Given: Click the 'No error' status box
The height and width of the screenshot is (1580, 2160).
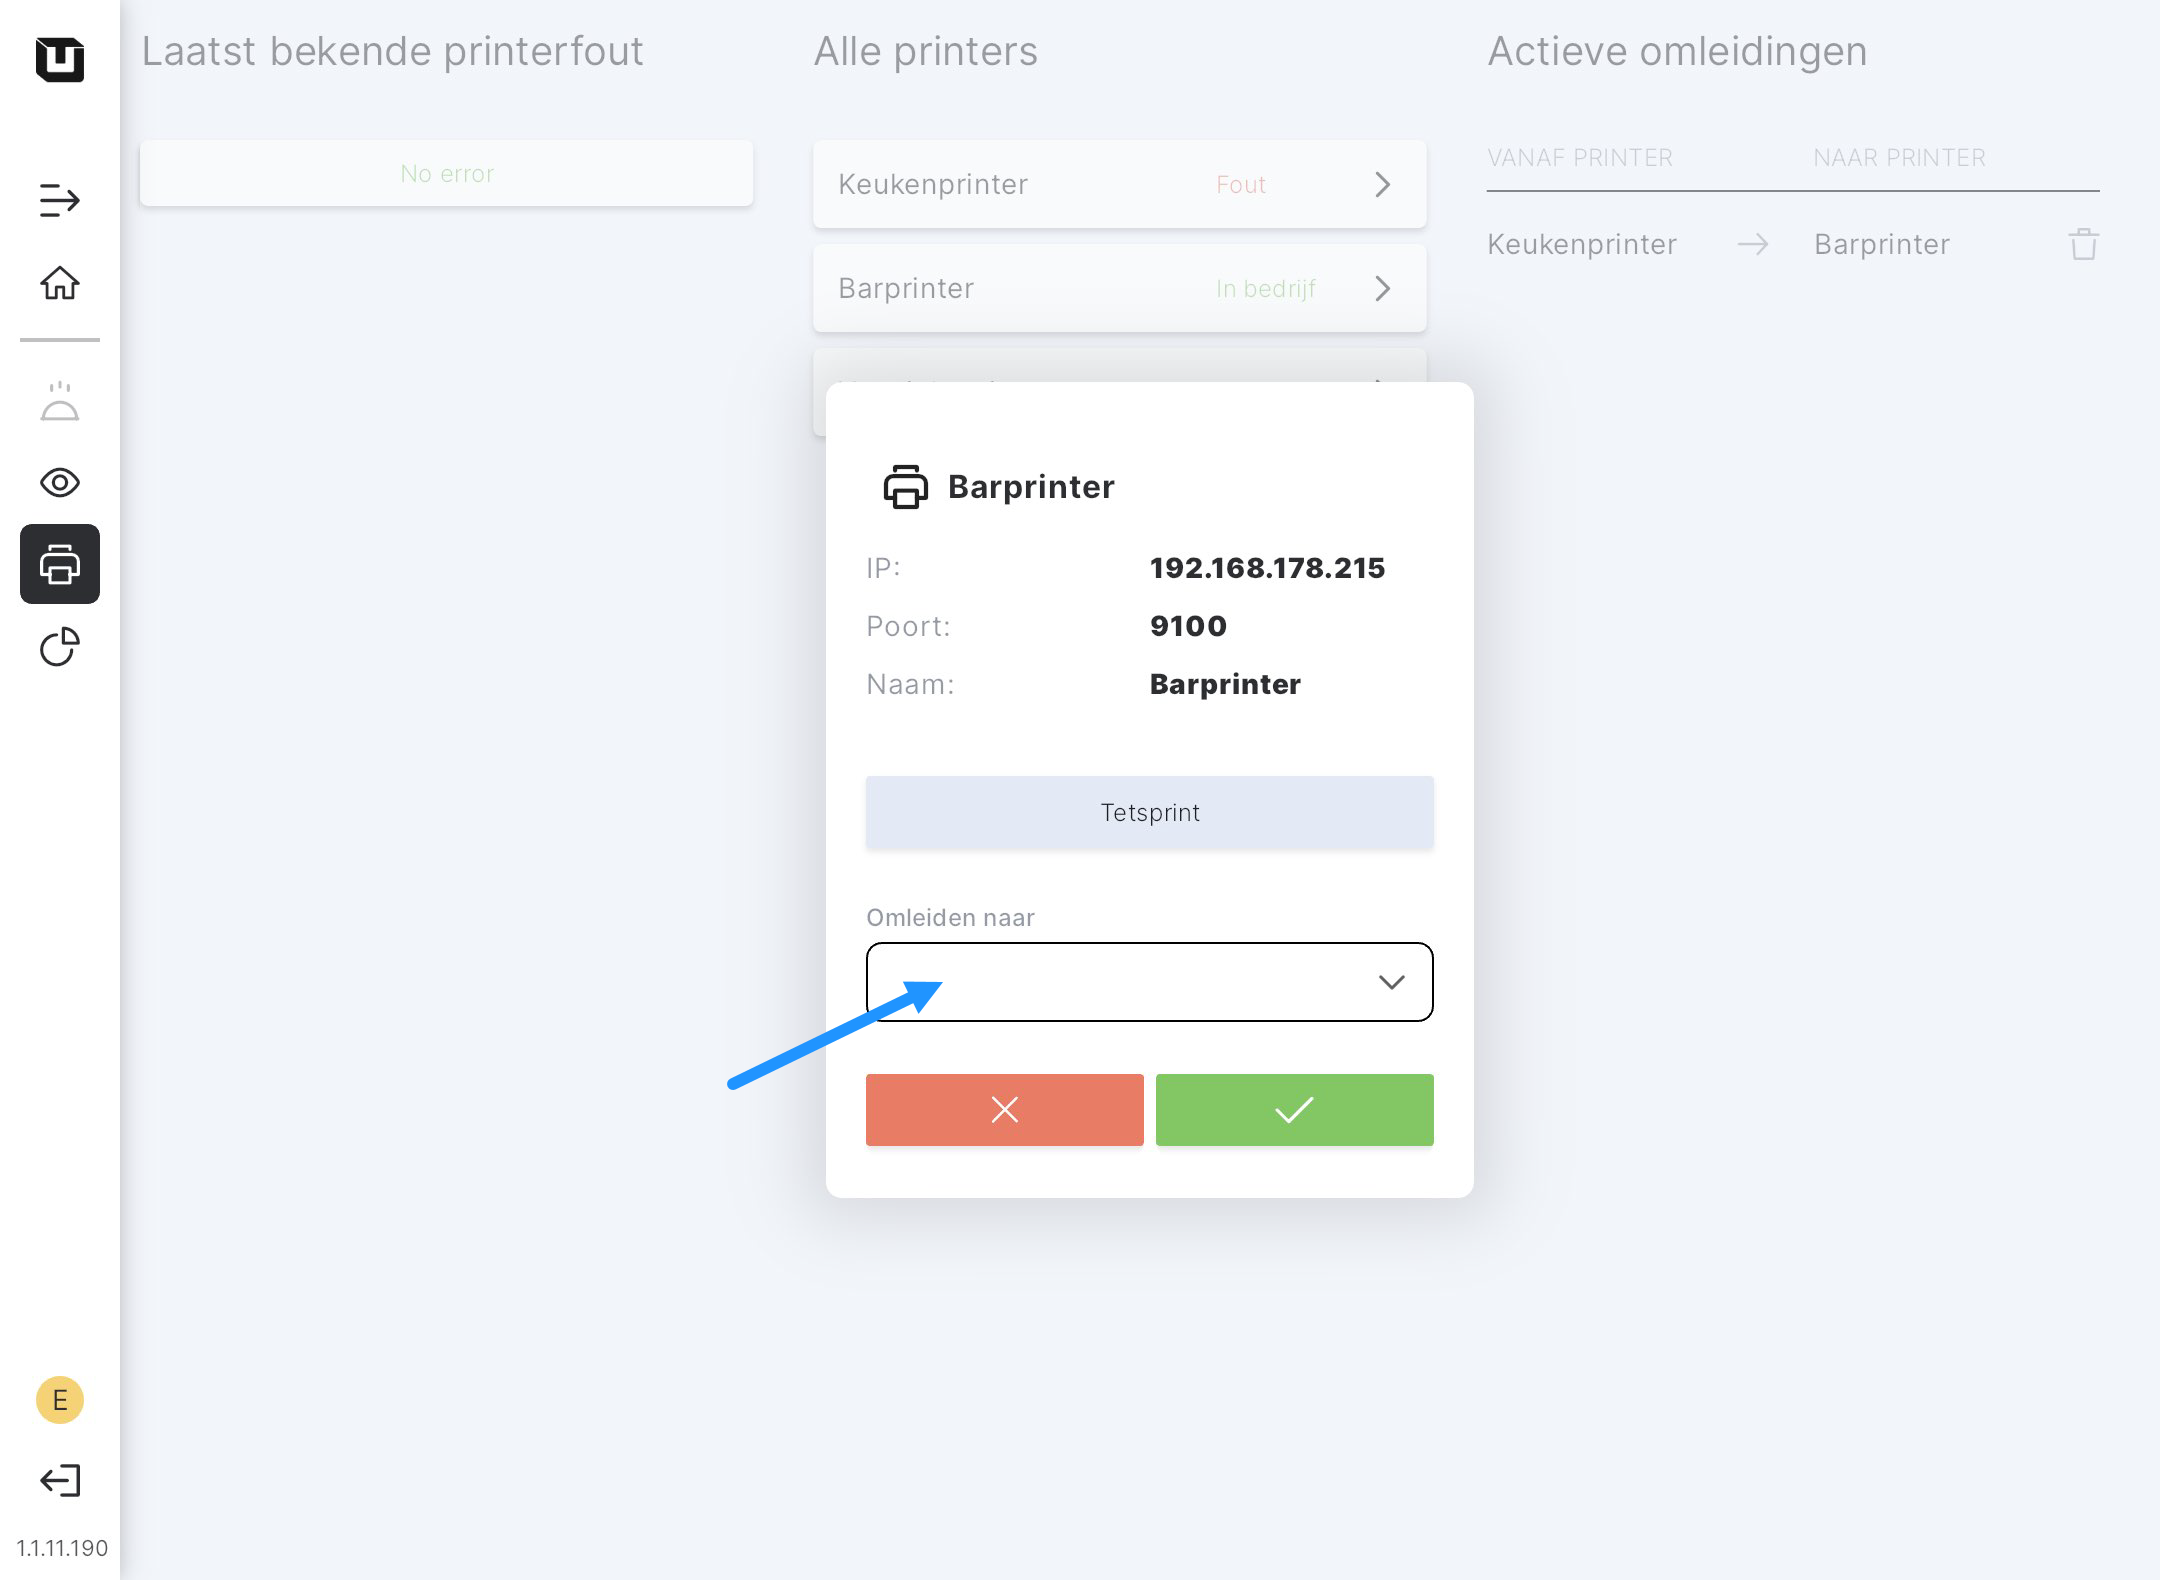Looking at the screenshot, I should [x=446, y=174].
